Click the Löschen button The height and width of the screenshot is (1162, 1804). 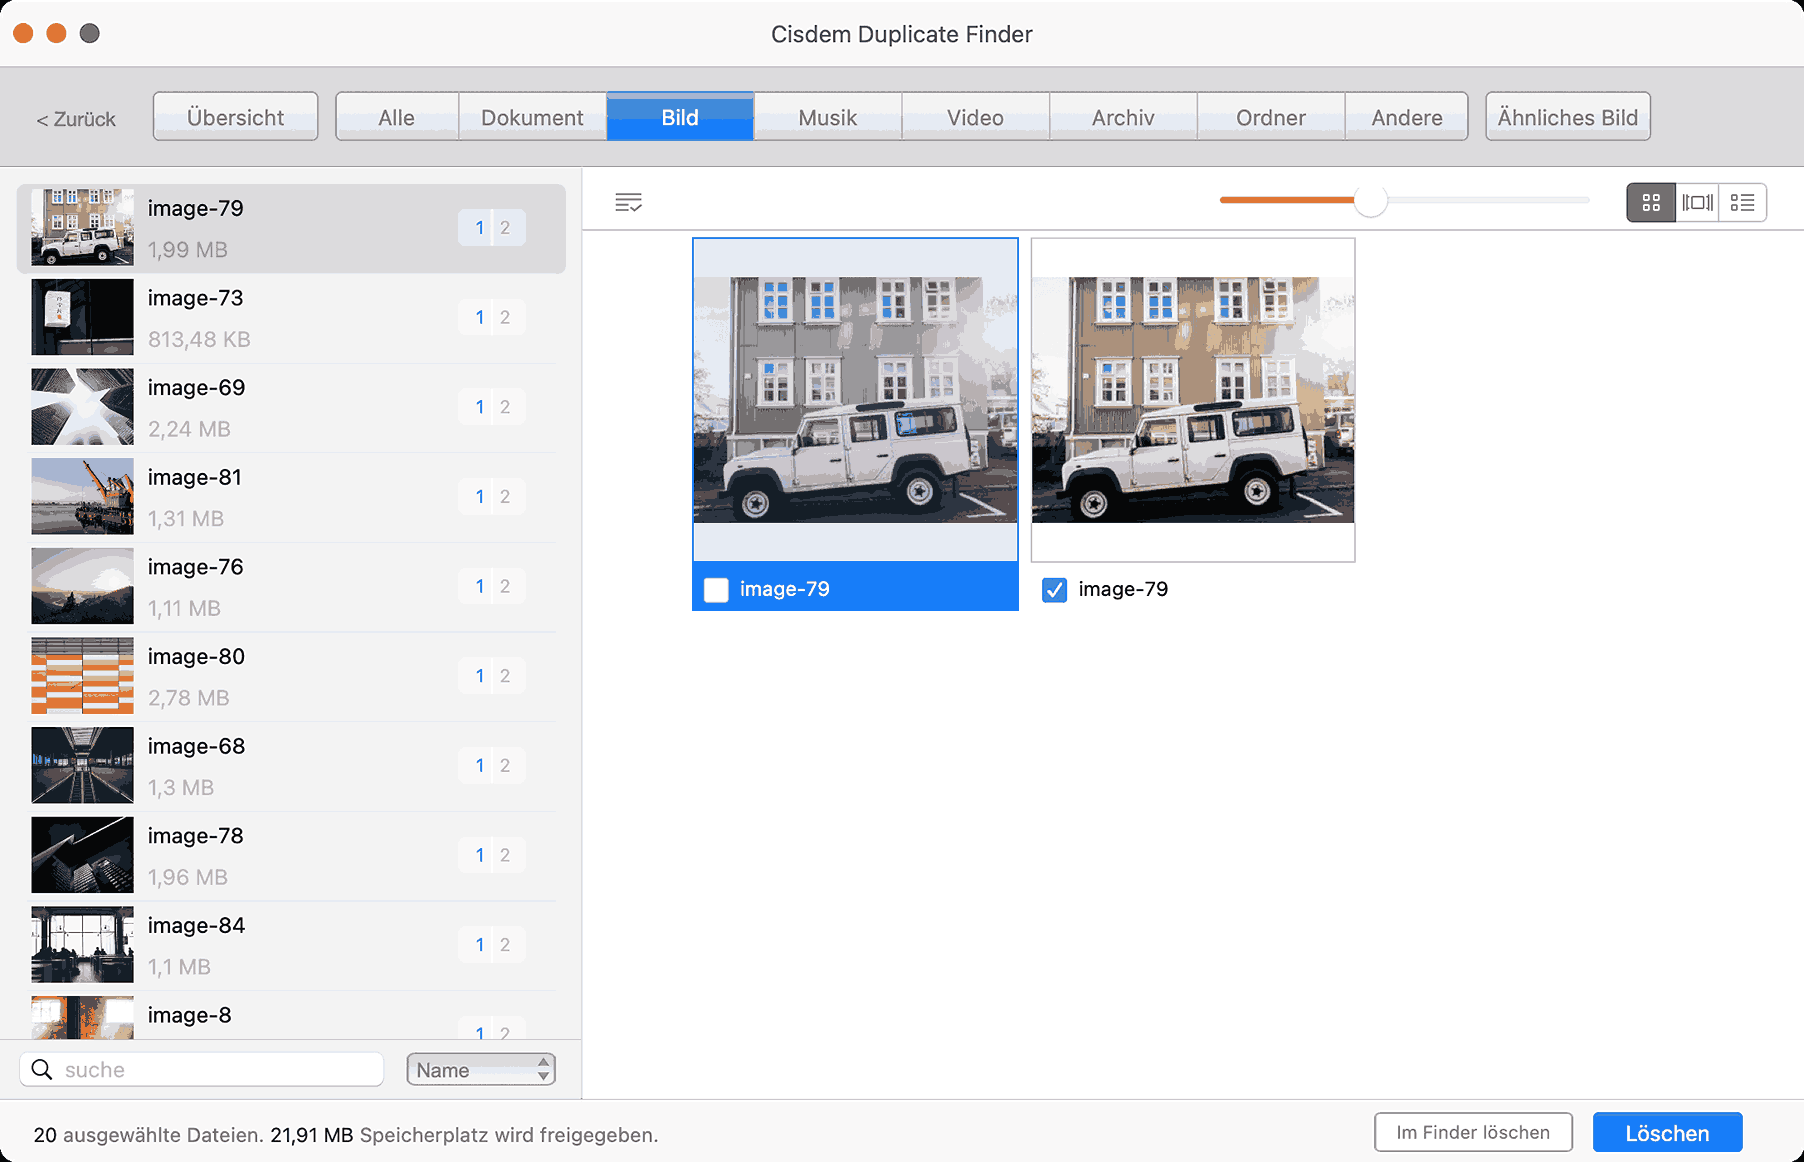1667,1133
